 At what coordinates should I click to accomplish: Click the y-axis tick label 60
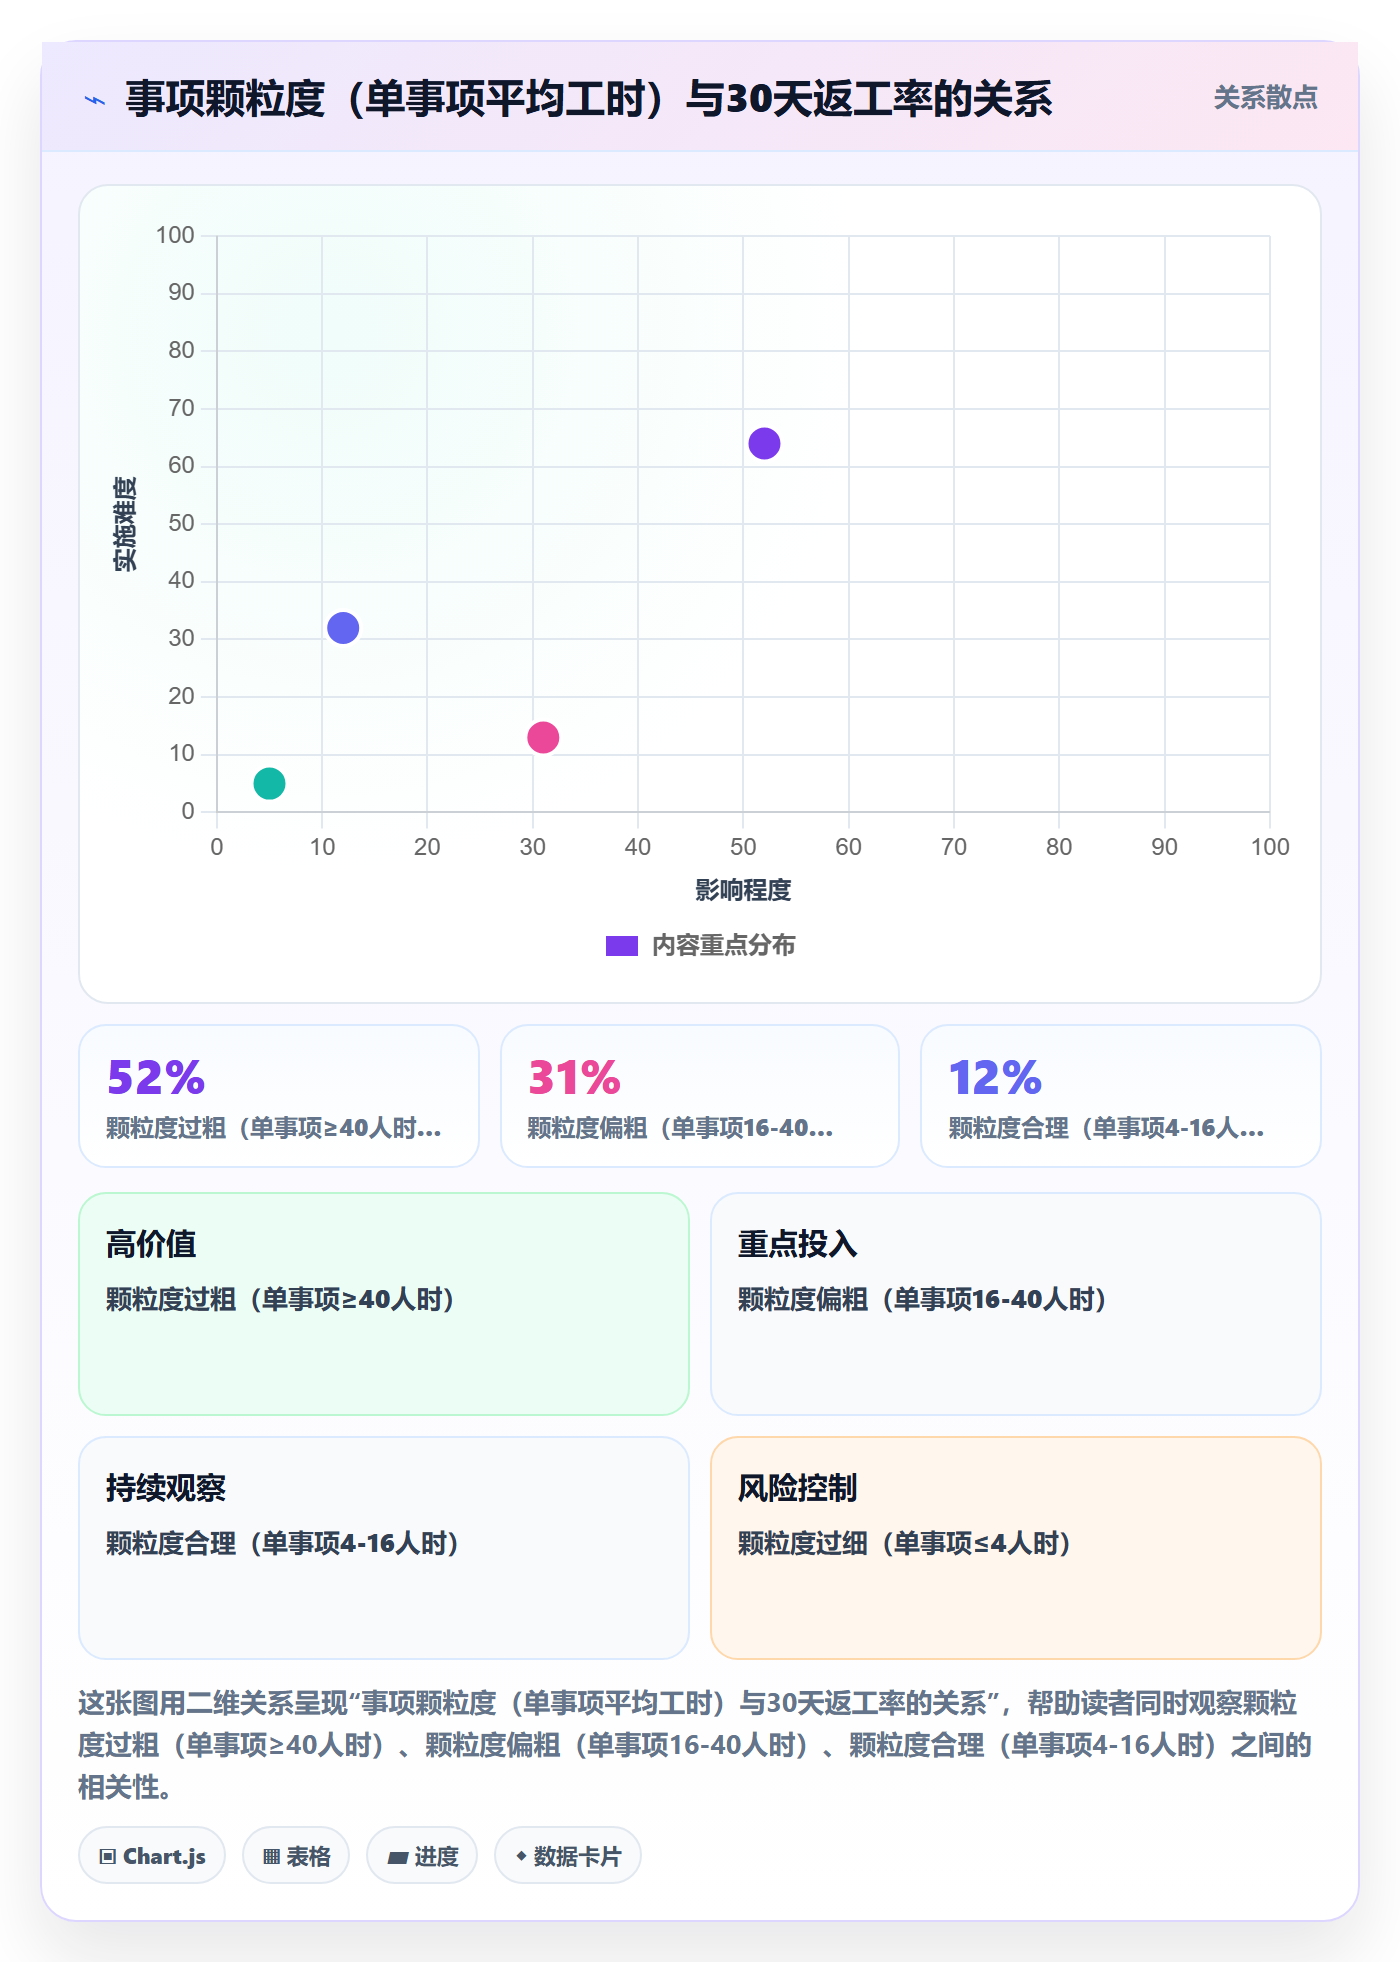[181, 465]
